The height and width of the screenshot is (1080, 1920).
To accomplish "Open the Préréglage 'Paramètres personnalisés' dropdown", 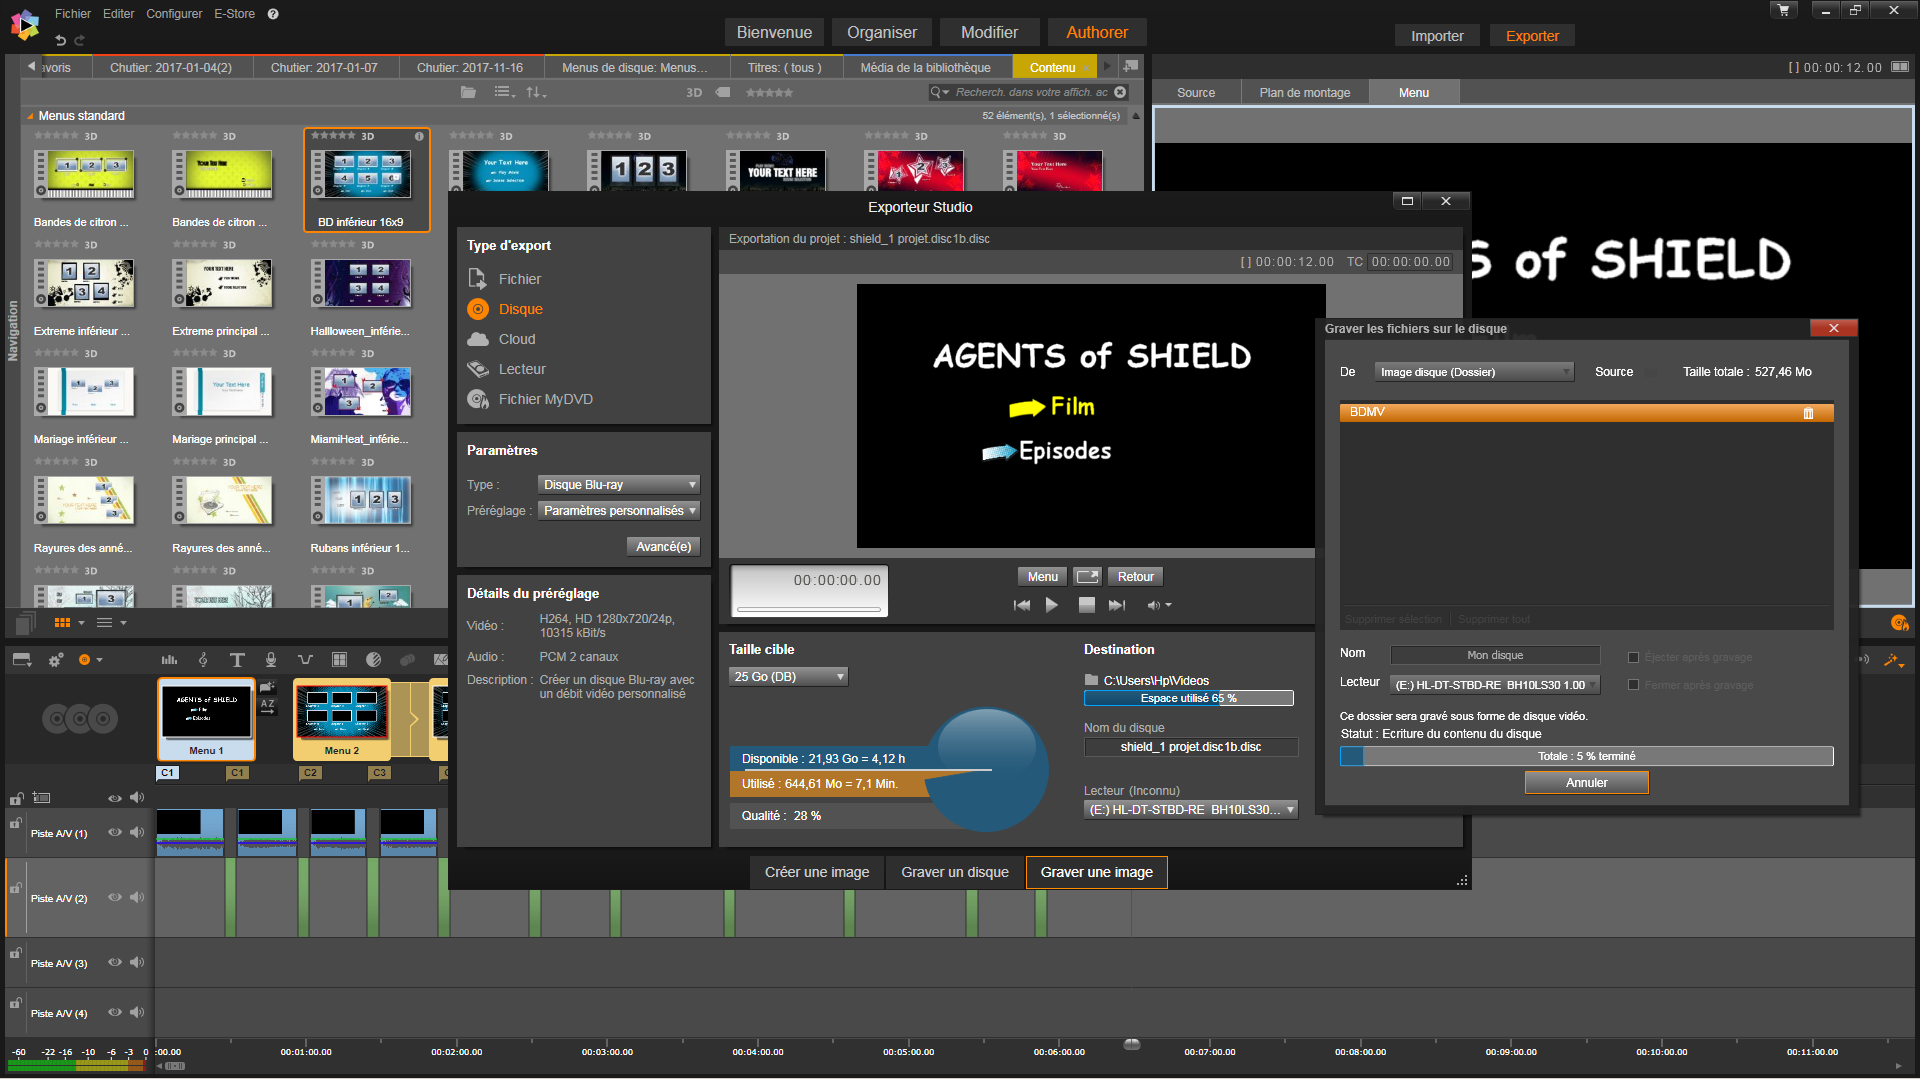I will point(619,511).
